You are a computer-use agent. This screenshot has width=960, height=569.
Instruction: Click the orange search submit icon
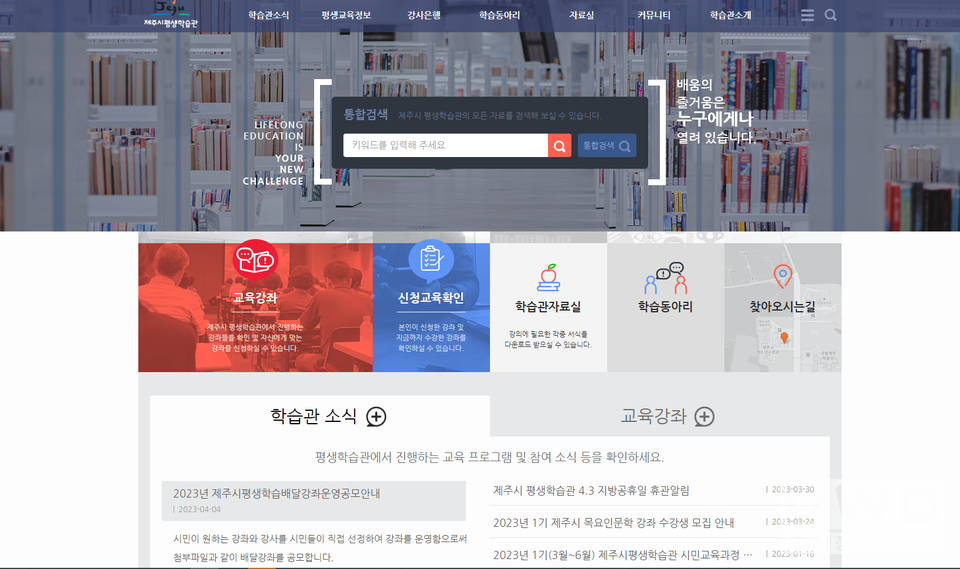pyautogui.click(x=560, y=146)
